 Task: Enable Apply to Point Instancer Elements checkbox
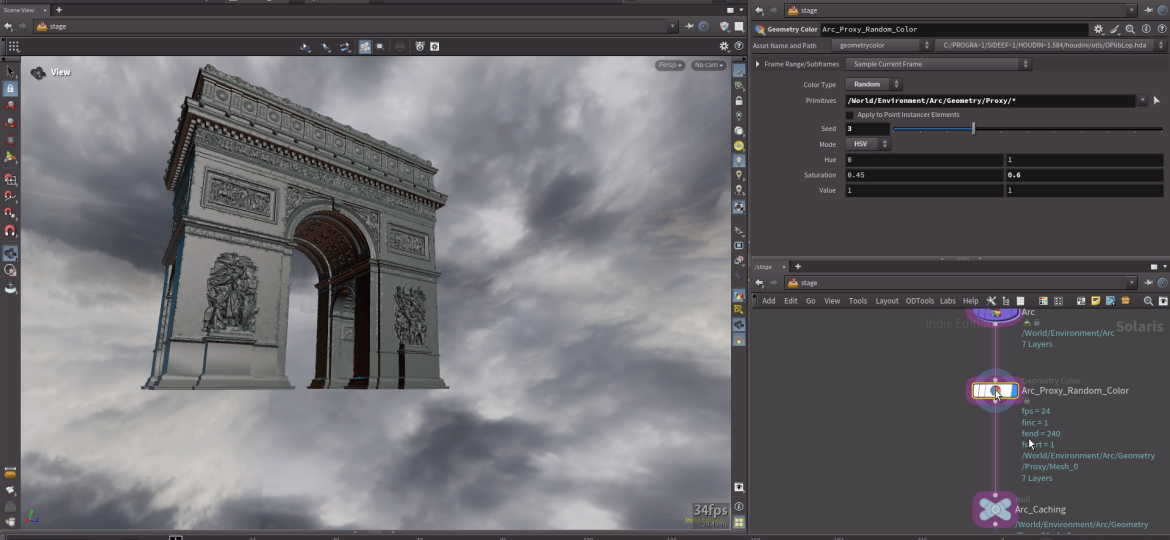tap(850, 115)
